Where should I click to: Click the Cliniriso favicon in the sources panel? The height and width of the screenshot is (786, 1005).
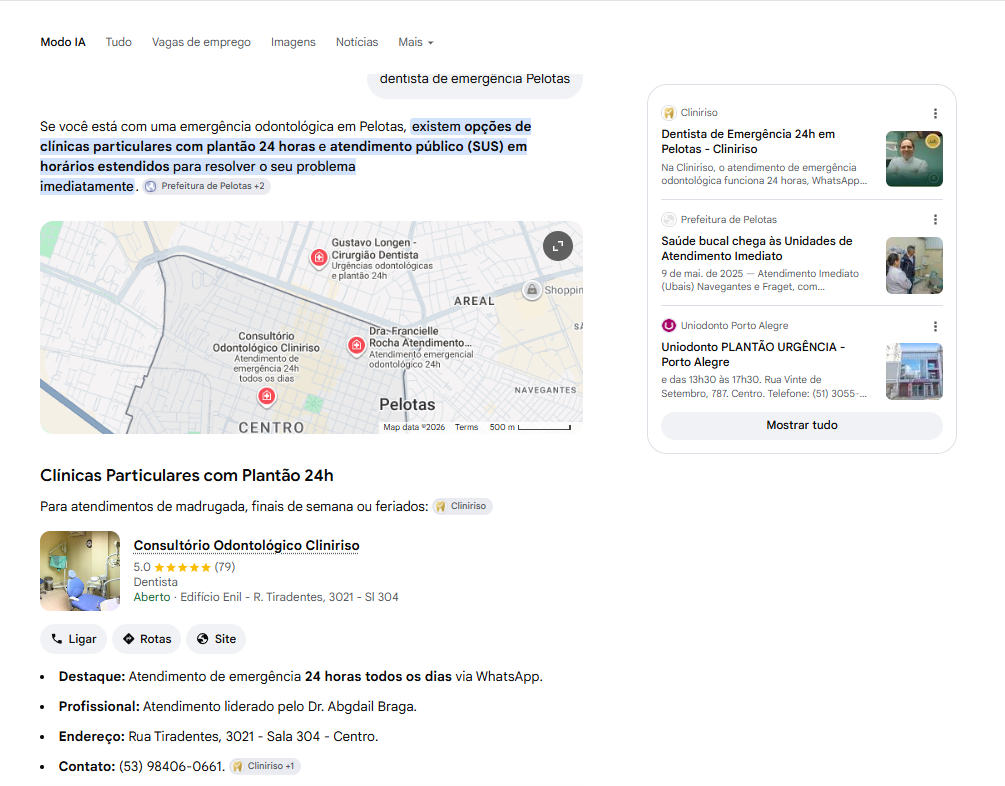[x=669, y=113]
